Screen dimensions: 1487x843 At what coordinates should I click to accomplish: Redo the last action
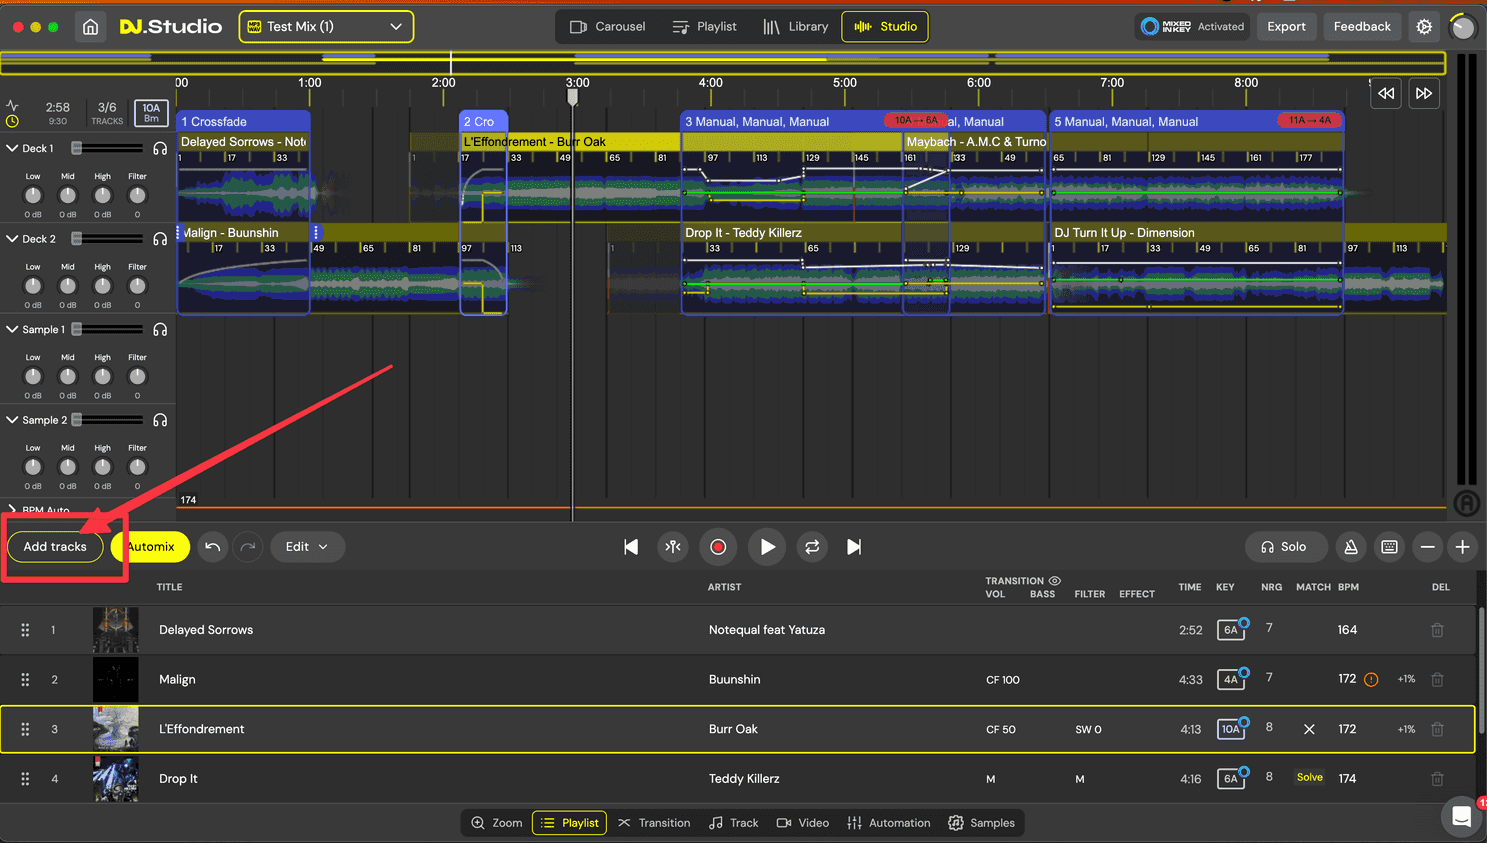coord(248,547)
